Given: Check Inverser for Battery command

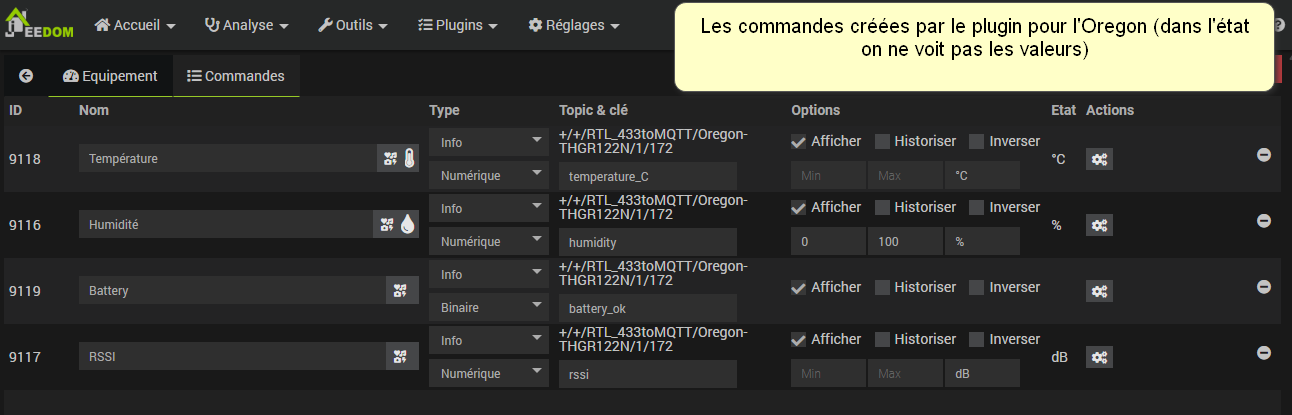Looking at the screenshot, I should coord(976,288).
